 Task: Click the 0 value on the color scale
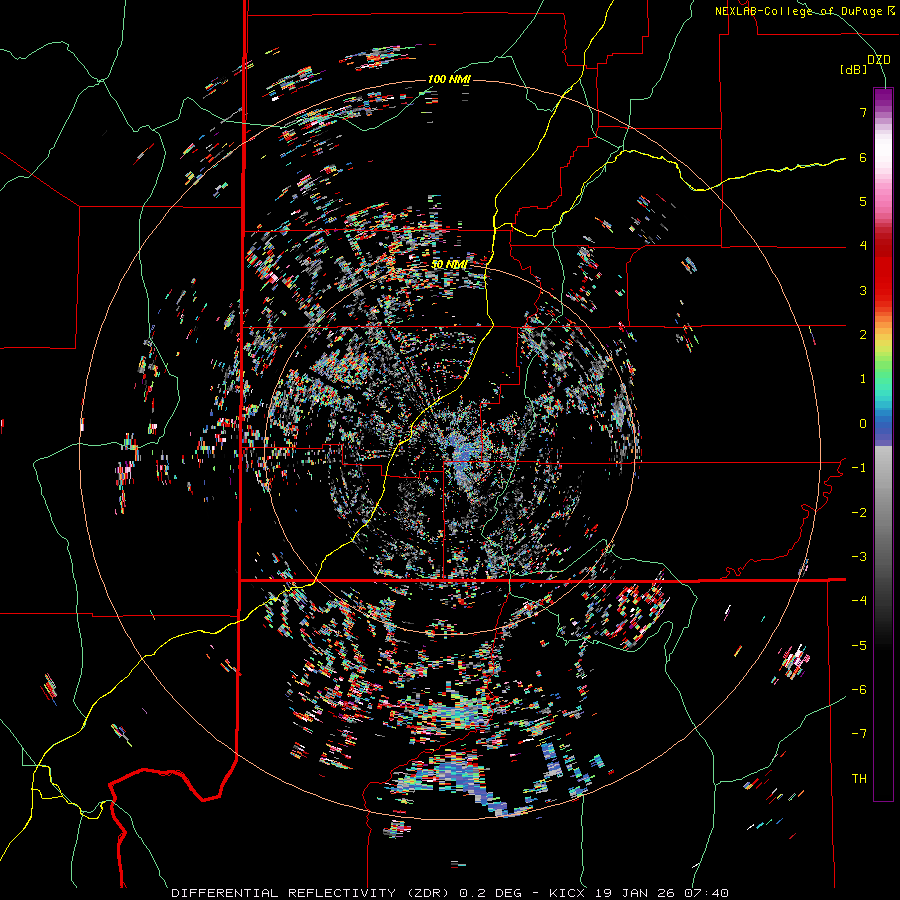coord(863,424)
